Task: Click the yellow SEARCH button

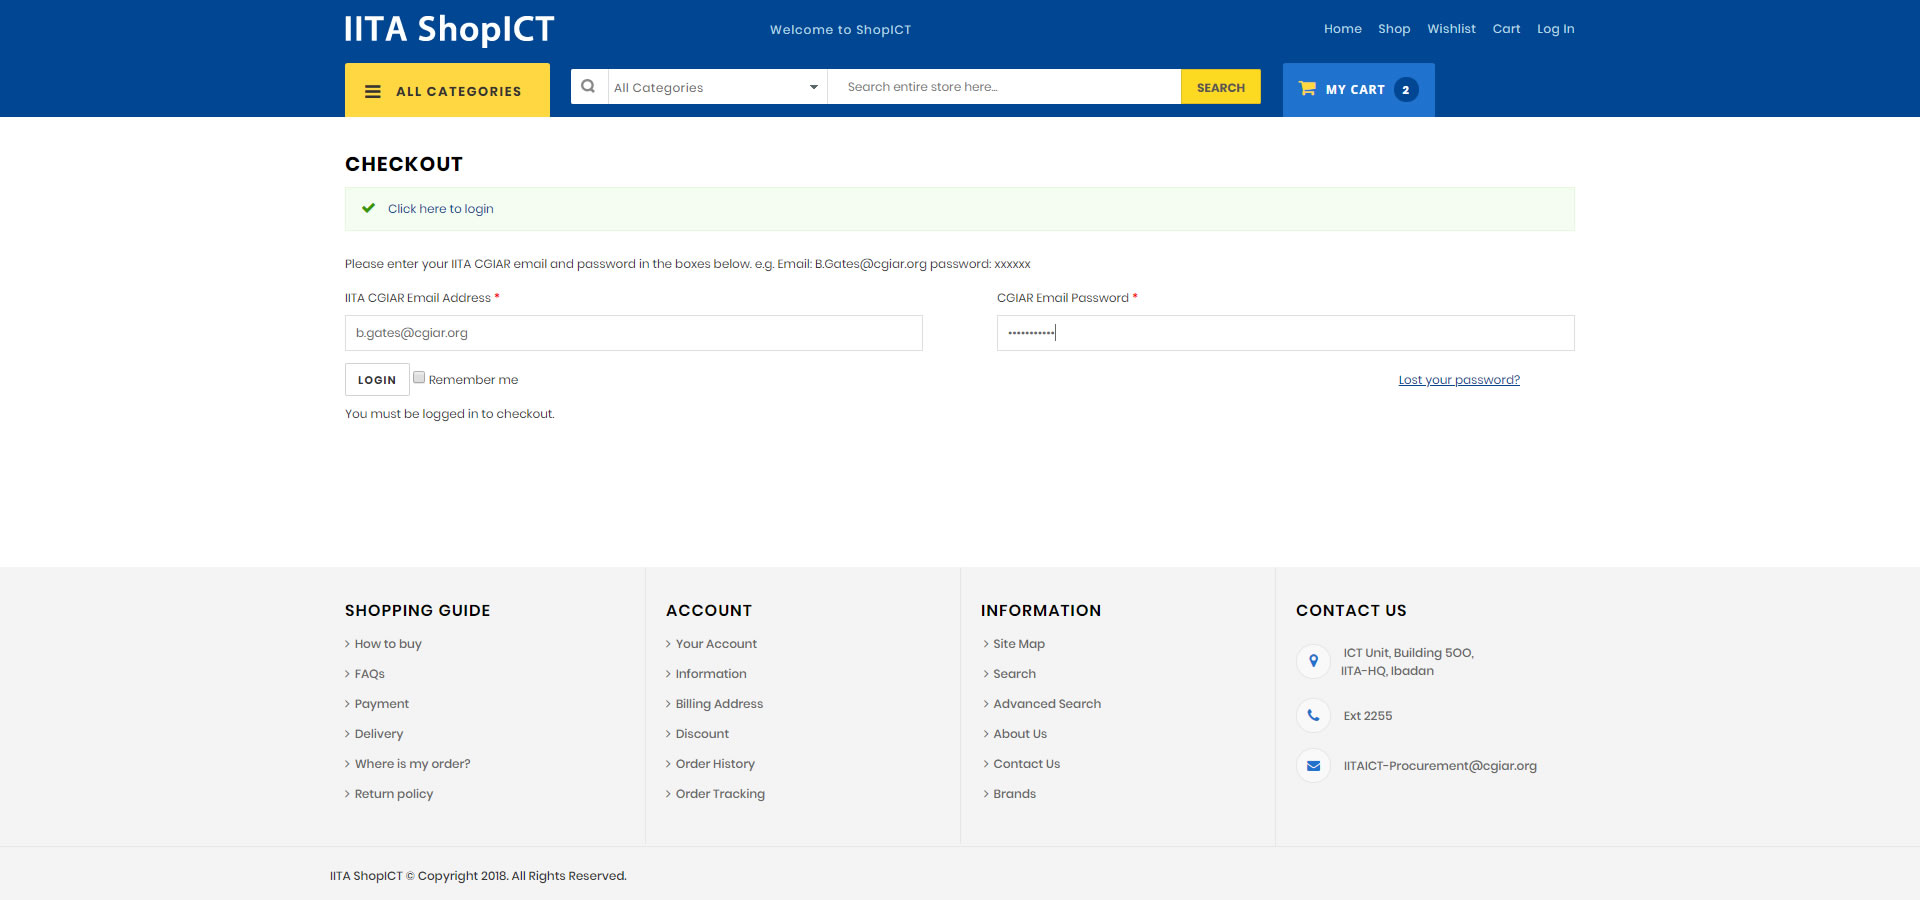Action: click(x=1221, y=87)
